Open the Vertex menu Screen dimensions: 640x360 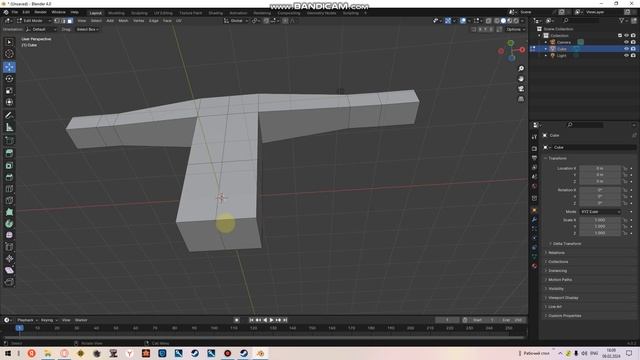pos(138,21)
